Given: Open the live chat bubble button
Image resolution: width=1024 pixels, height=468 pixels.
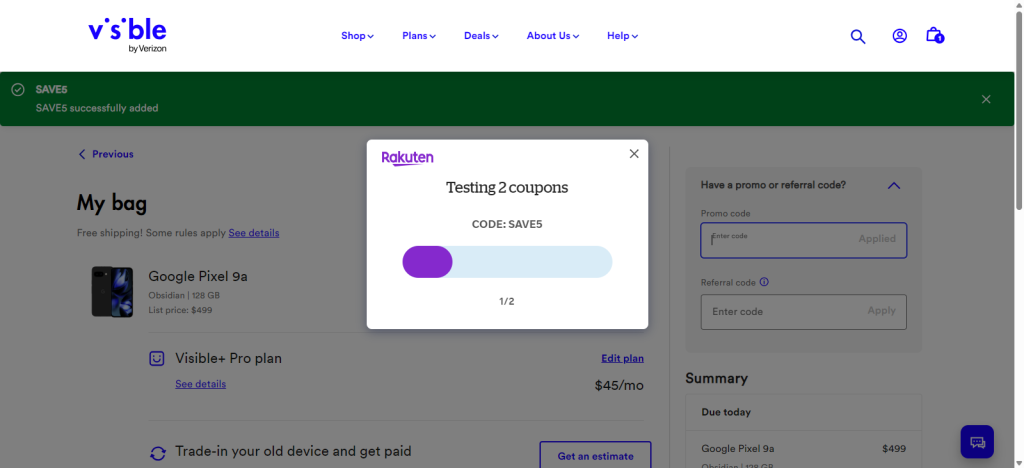Looking at the screenshot, I should tap(977, 442).
